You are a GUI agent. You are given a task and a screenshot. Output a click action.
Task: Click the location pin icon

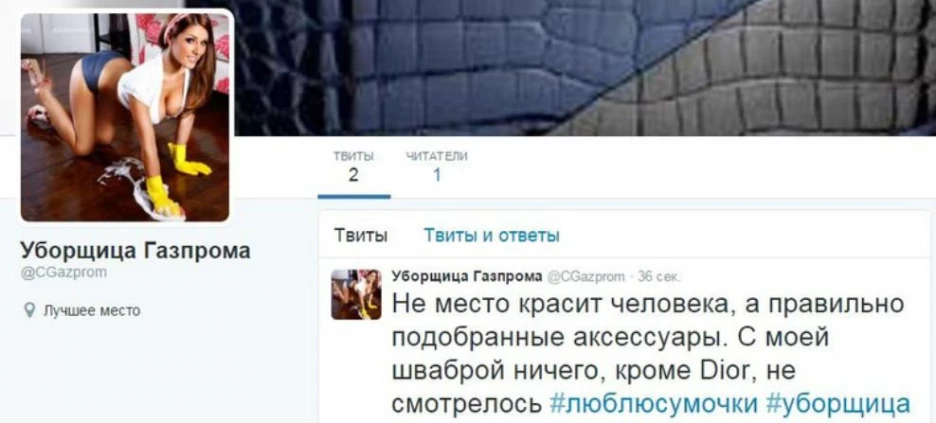(x=28, y=310)
